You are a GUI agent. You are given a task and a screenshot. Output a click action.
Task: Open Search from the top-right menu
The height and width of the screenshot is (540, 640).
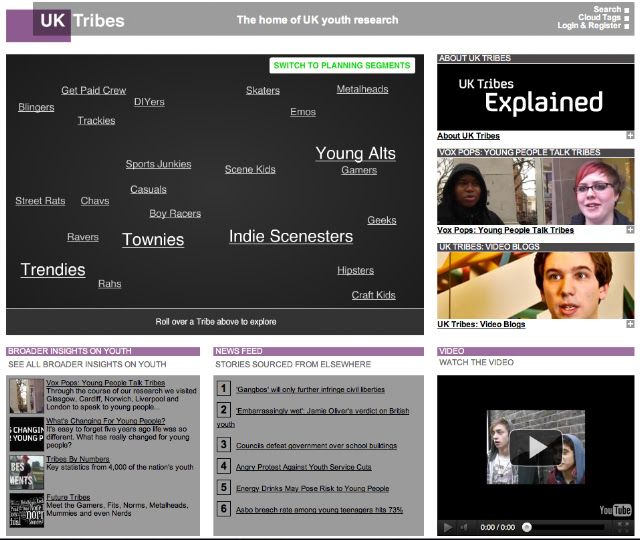pyautogui.click(x=607, y=9)
